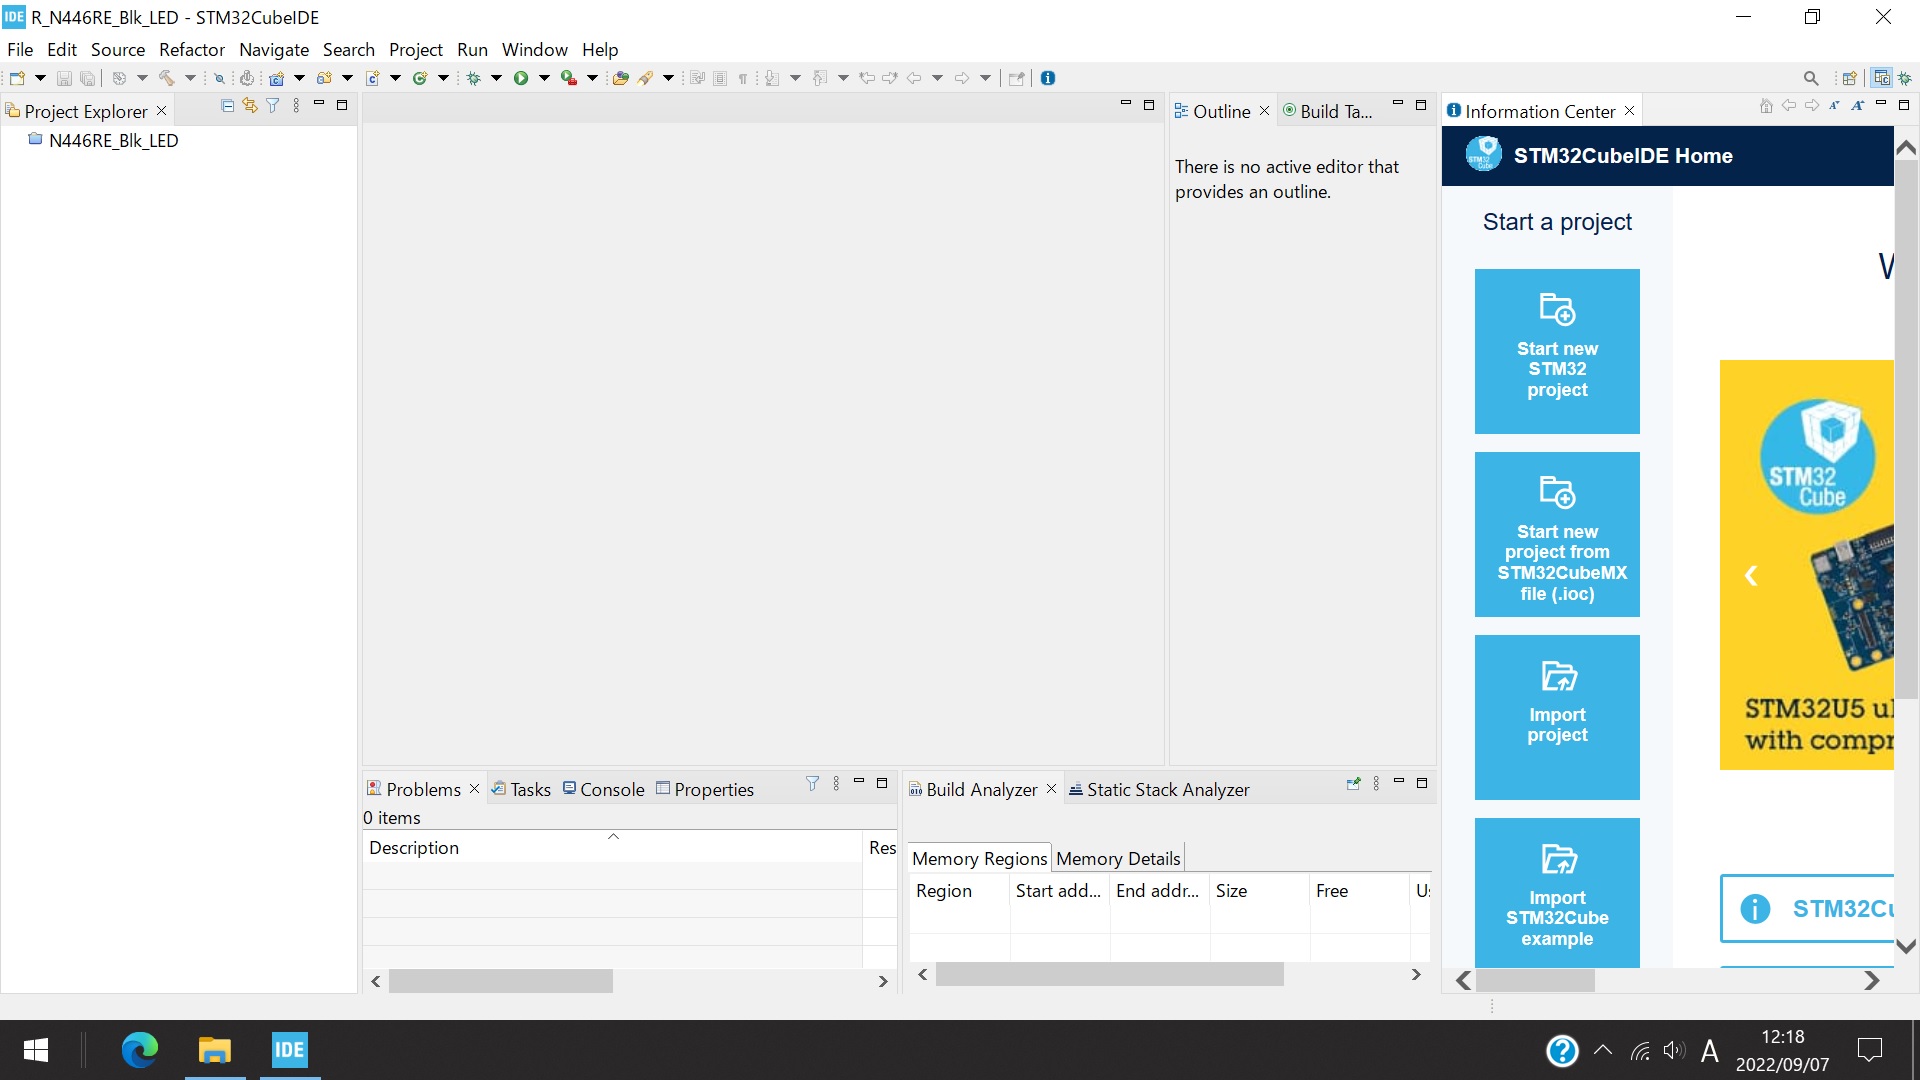
Task: Switch to the Console tab
Action: 603,789
